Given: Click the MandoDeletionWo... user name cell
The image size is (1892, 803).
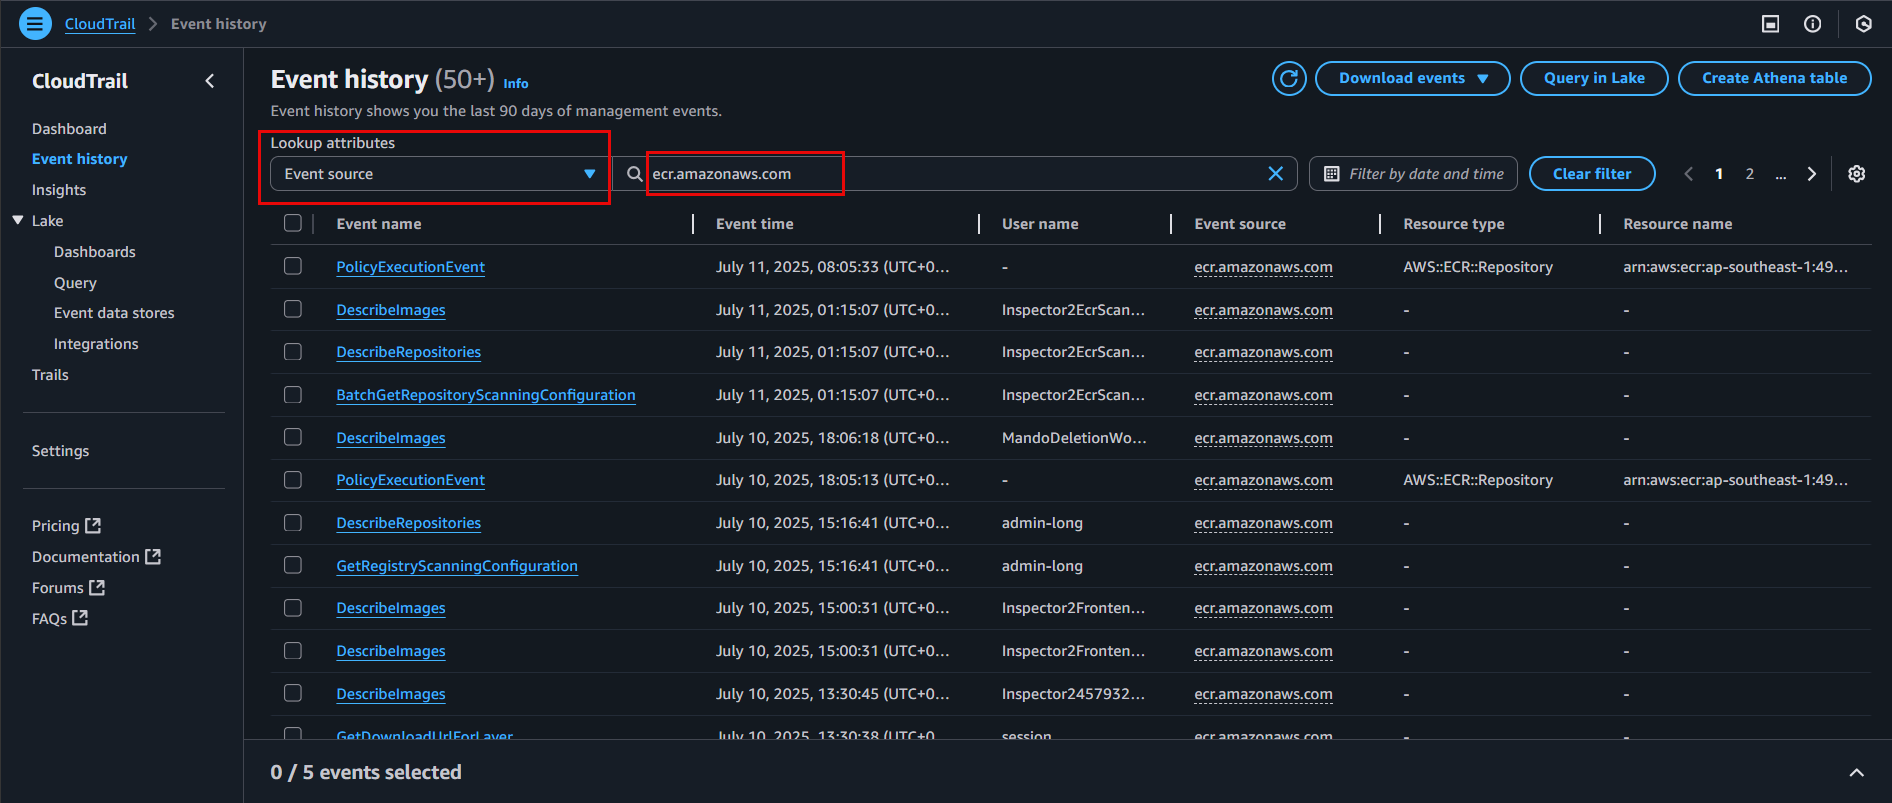Looking at the screenshot, I should pos(1074,438).
